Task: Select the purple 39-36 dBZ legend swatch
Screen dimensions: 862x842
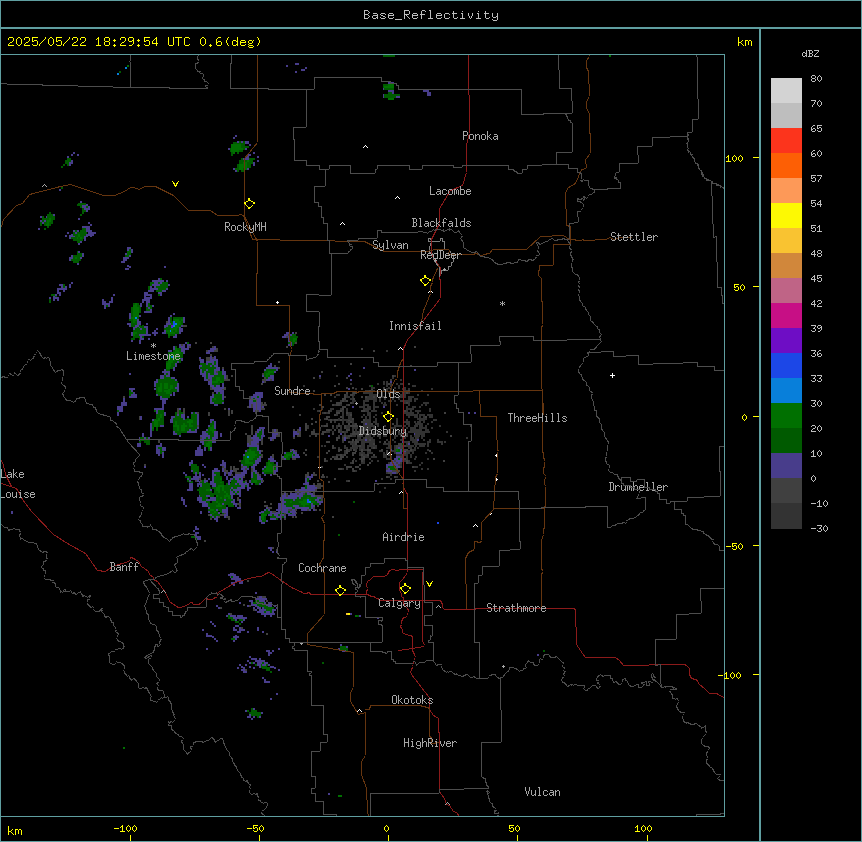Action: tap(786, 341)
